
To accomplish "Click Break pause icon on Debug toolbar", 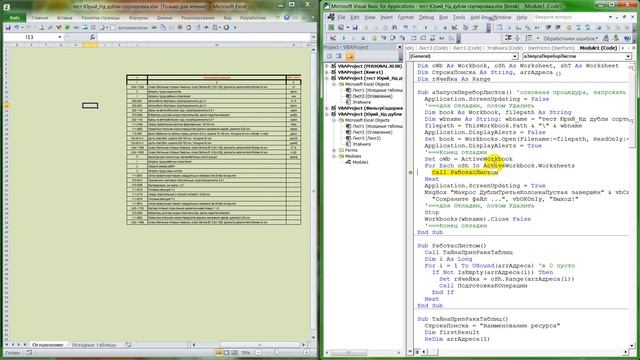I will 353,38.
